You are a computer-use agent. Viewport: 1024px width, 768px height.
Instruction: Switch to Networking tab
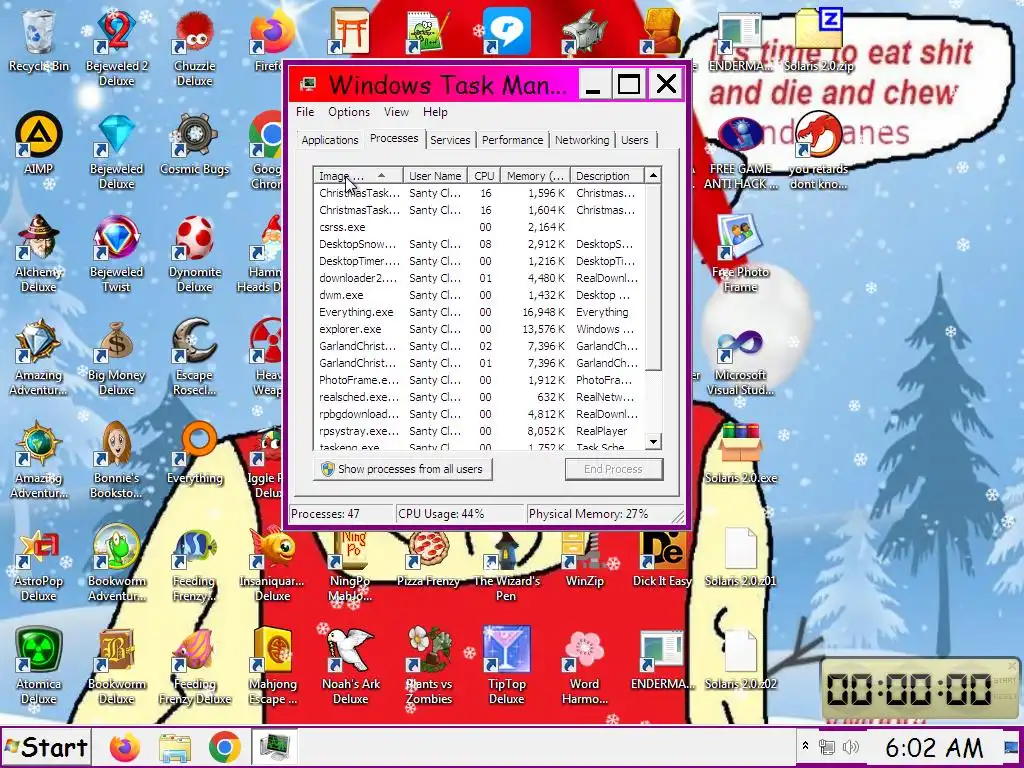[x=582, y=140]
